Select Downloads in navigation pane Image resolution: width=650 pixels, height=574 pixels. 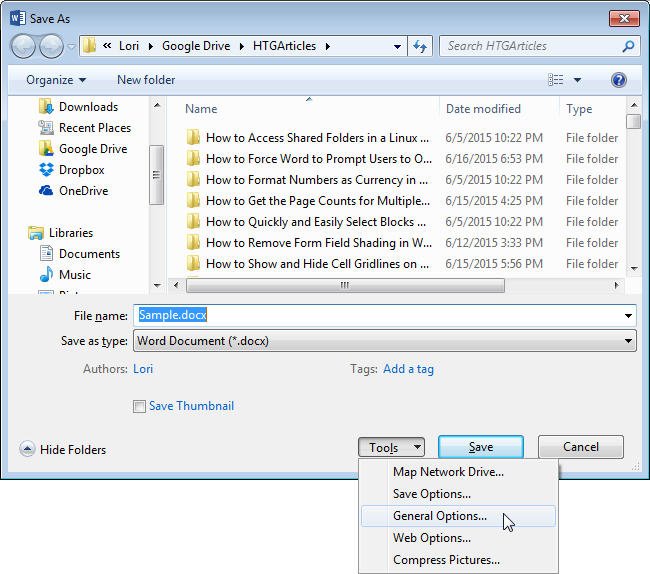(79, 107)
